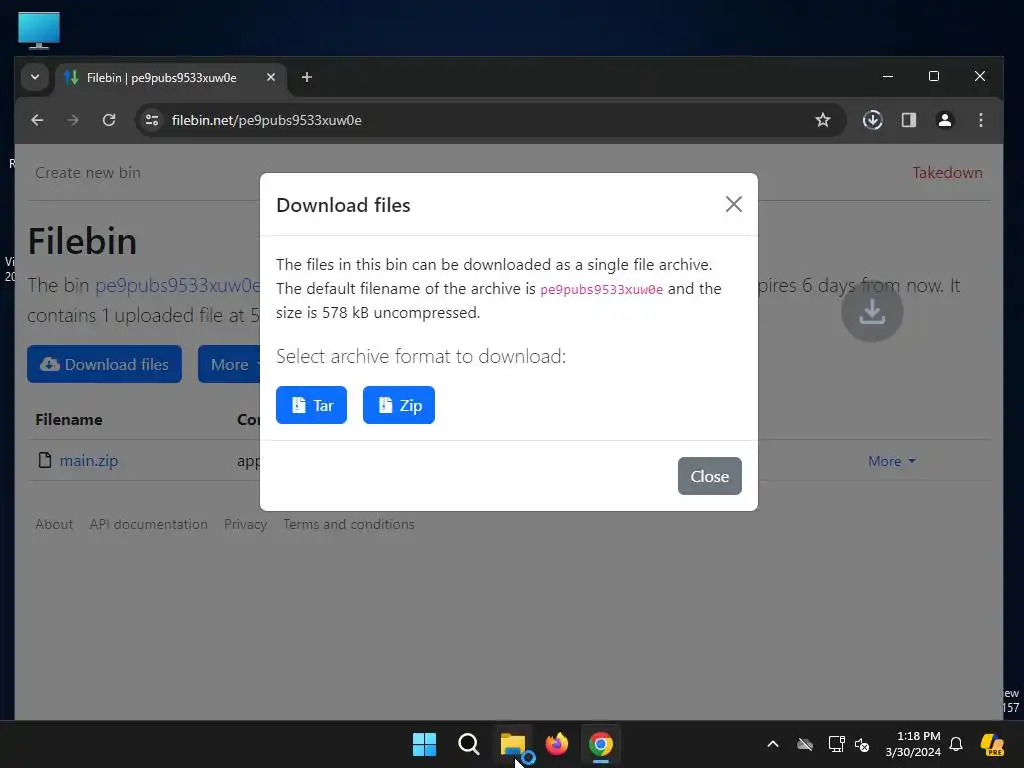Open the Privacy footer link
1024x768 pixels.
(x=245, y=524)
